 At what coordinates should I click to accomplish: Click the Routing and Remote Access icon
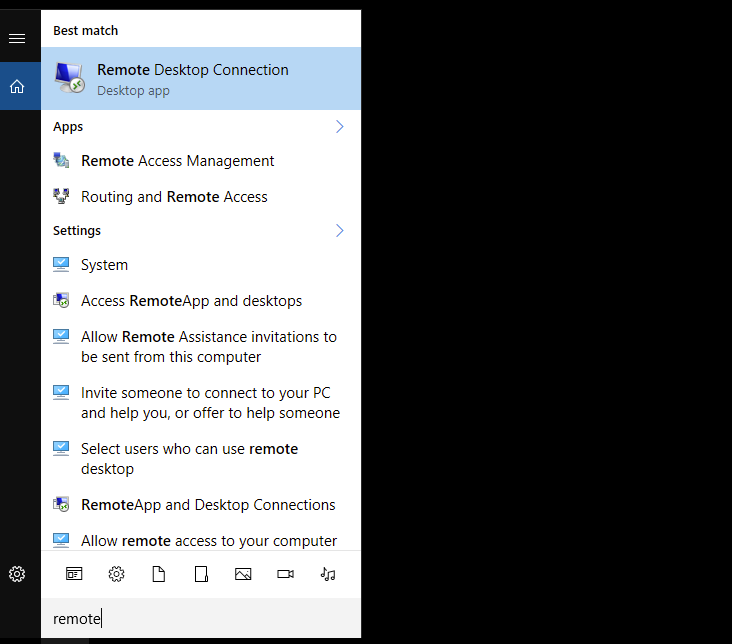61,196
